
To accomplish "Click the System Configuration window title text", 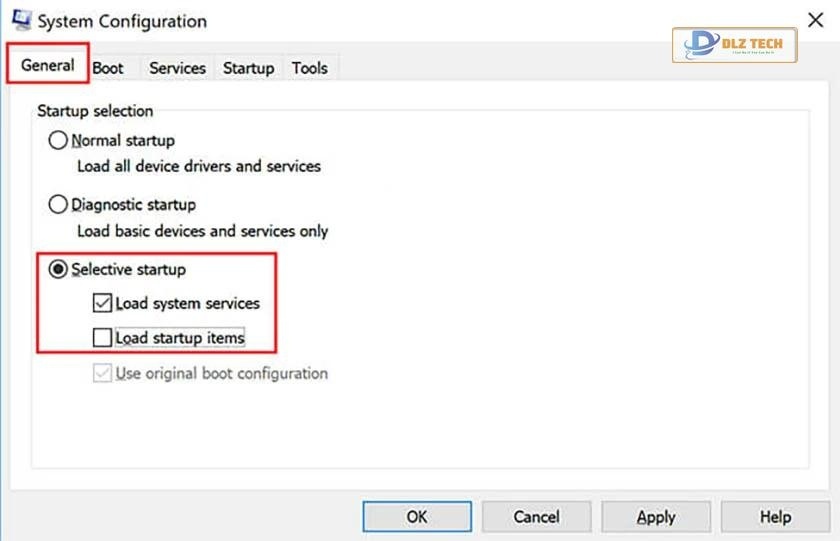I will click(122, 21).
